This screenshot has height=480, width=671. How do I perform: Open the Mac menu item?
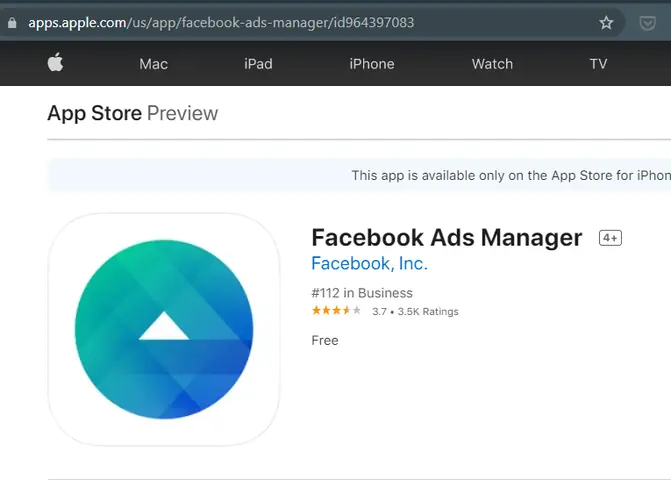(153, 64)
